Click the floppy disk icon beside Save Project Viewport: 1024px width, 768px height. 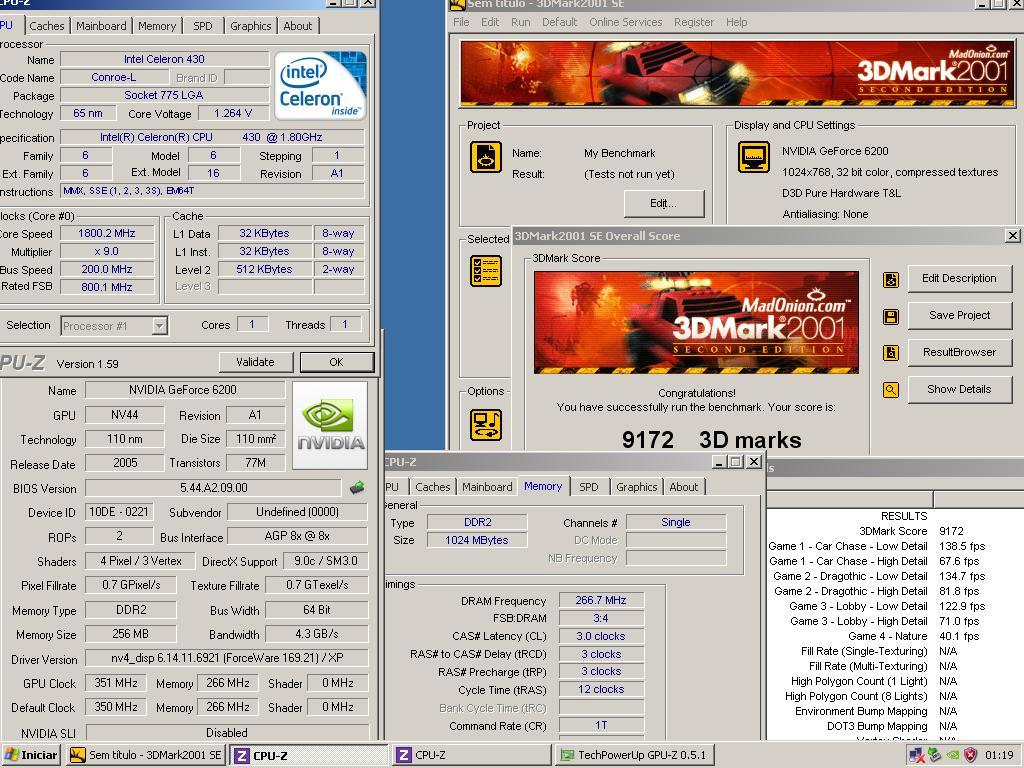891,317
